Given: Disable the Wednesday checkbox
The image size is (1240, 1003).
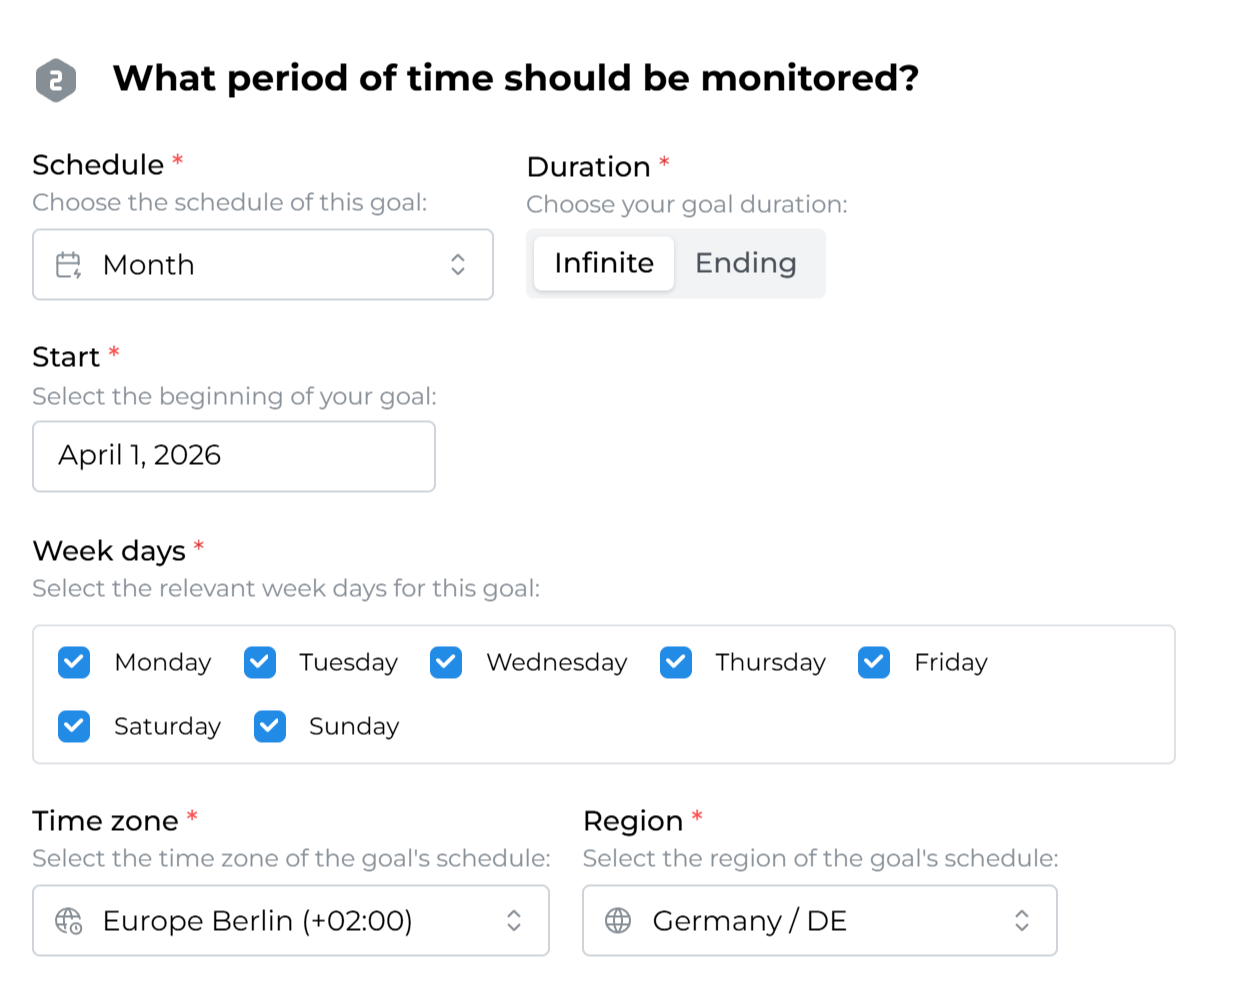Looking at the screenshot, I should pos(446,662).
